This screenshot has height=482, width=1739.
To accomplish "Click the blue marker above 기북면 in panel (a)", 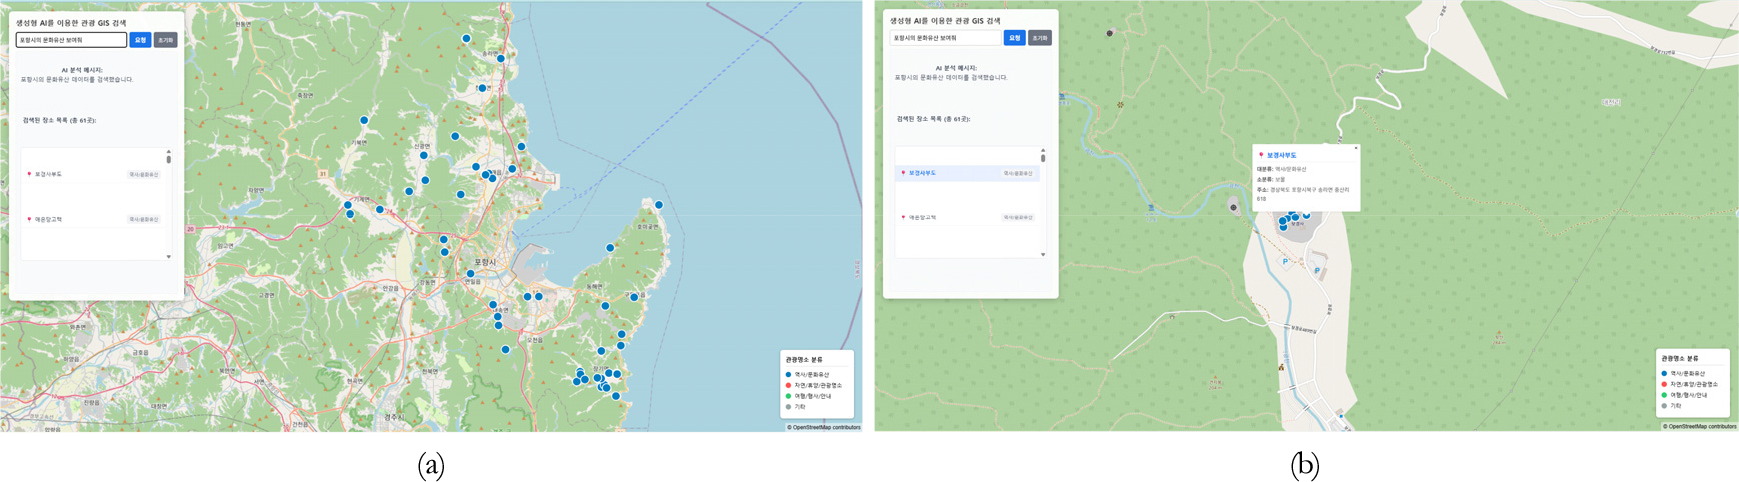I will point(364,120).
